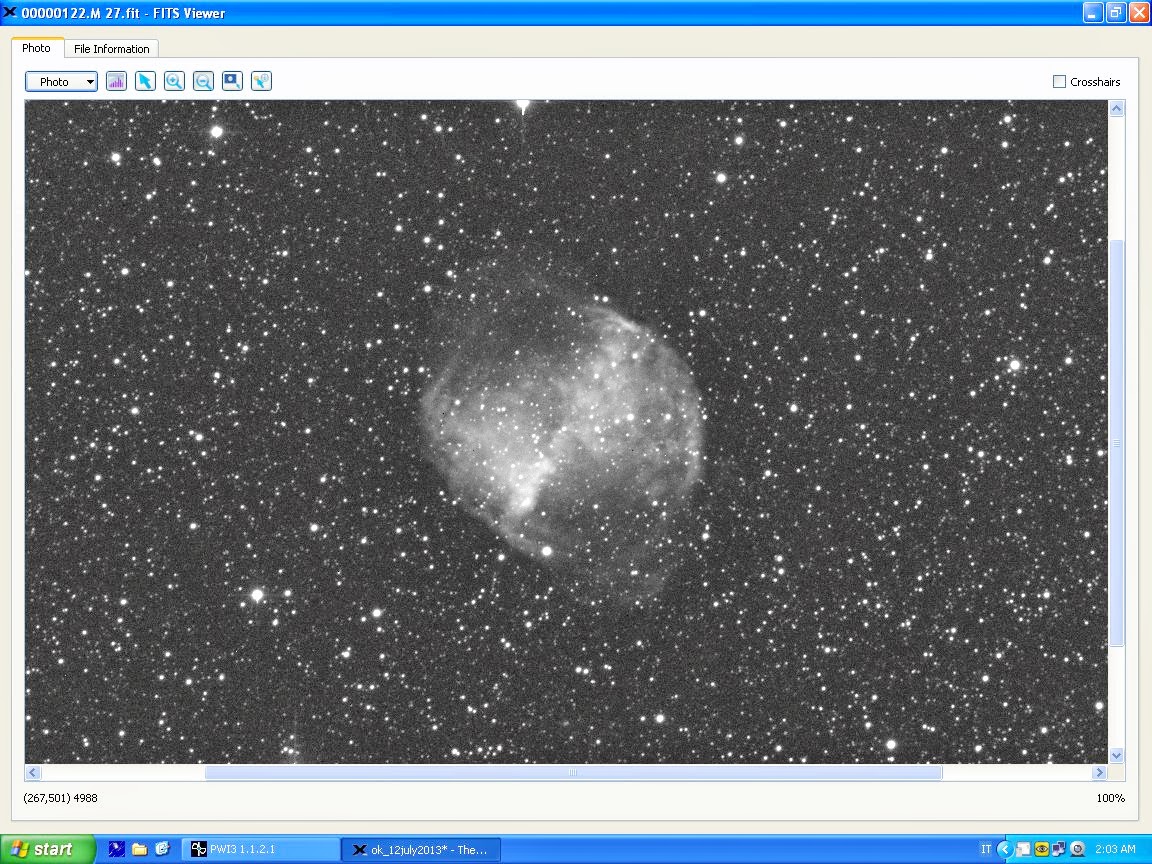Switch to ok_12july2013 taskbar window
This screenshot has height=864, width=1152.
(x=420, y=849)
